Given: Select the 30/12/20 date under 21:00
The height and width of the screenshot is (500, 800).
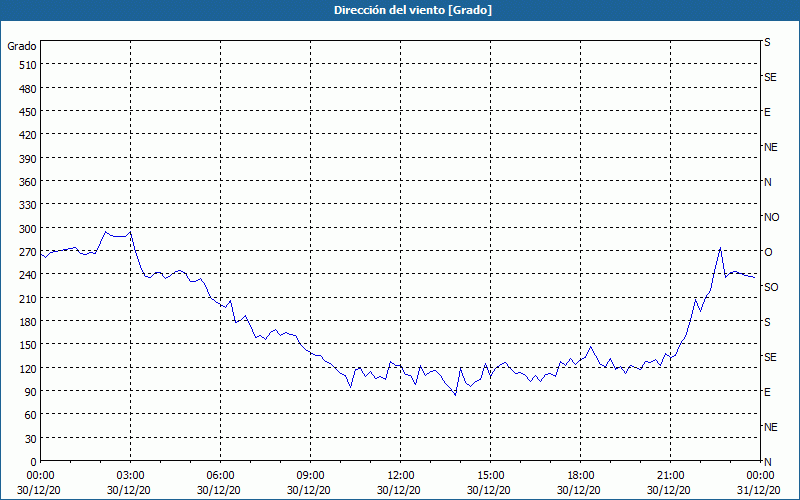Looking at the screenshot, I should tap(669, 490).
